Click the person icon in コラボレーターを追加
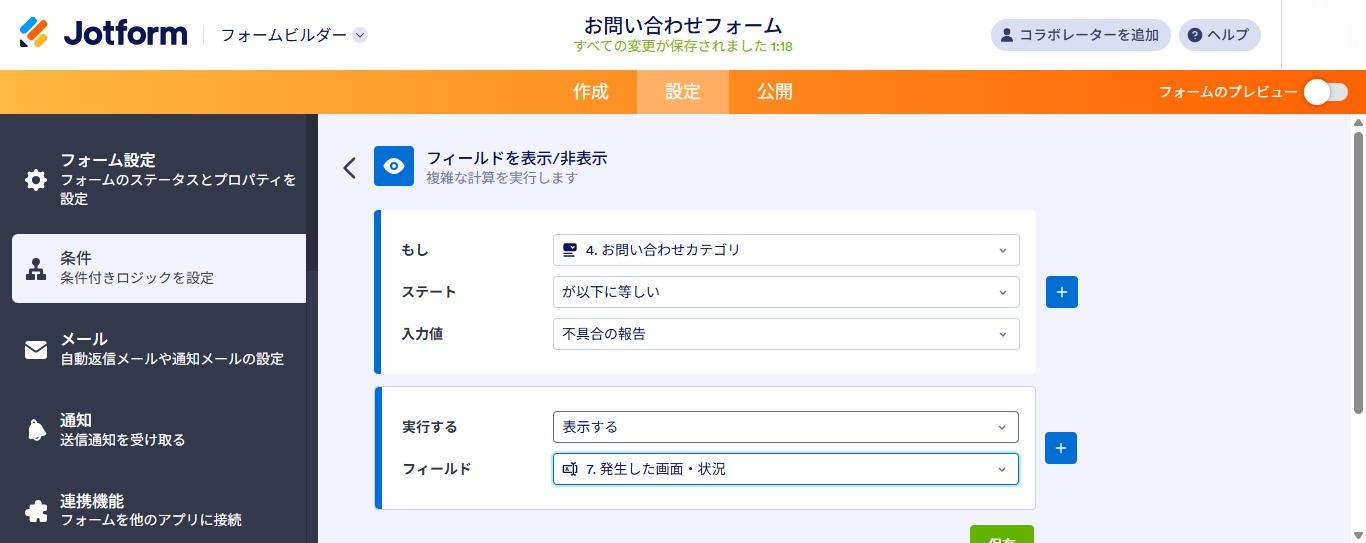 pos(1007,35)
